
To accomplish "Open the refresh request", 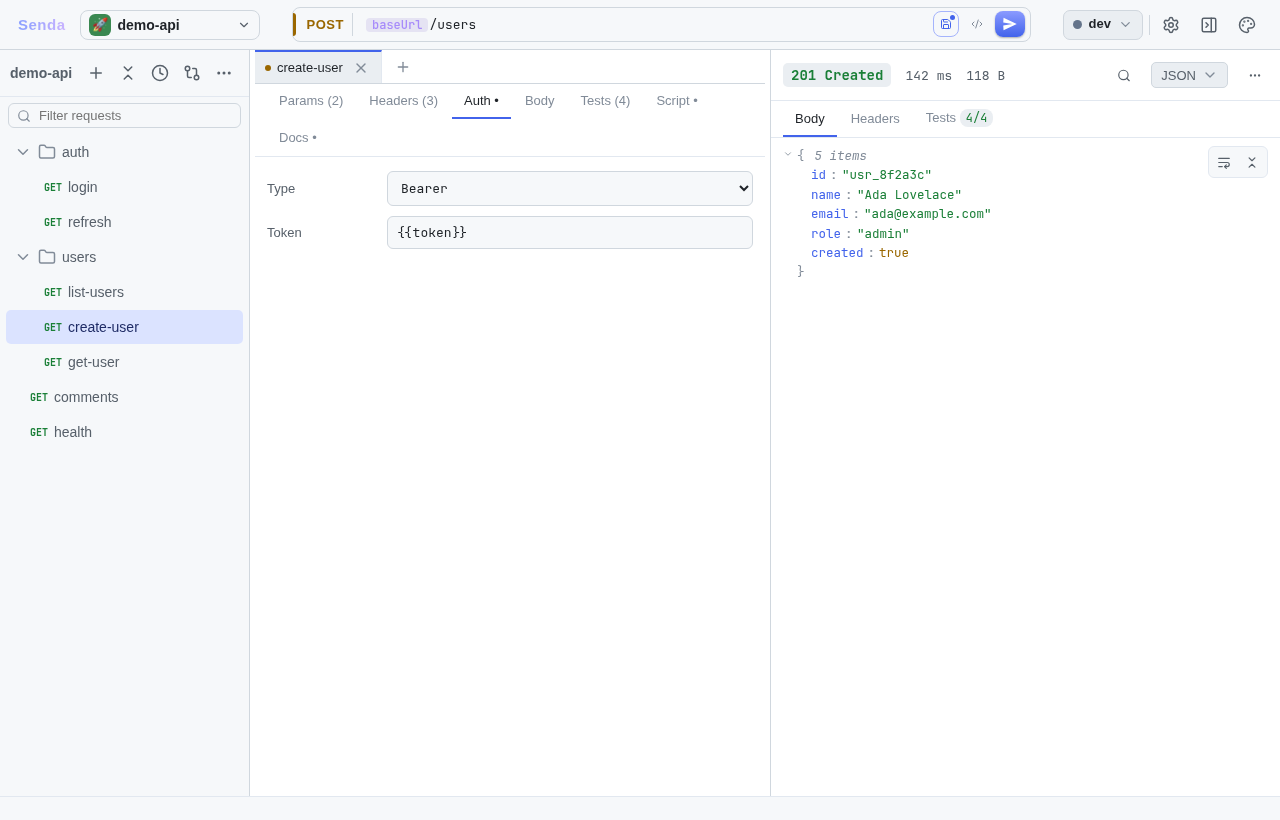I will click(124, 222).
